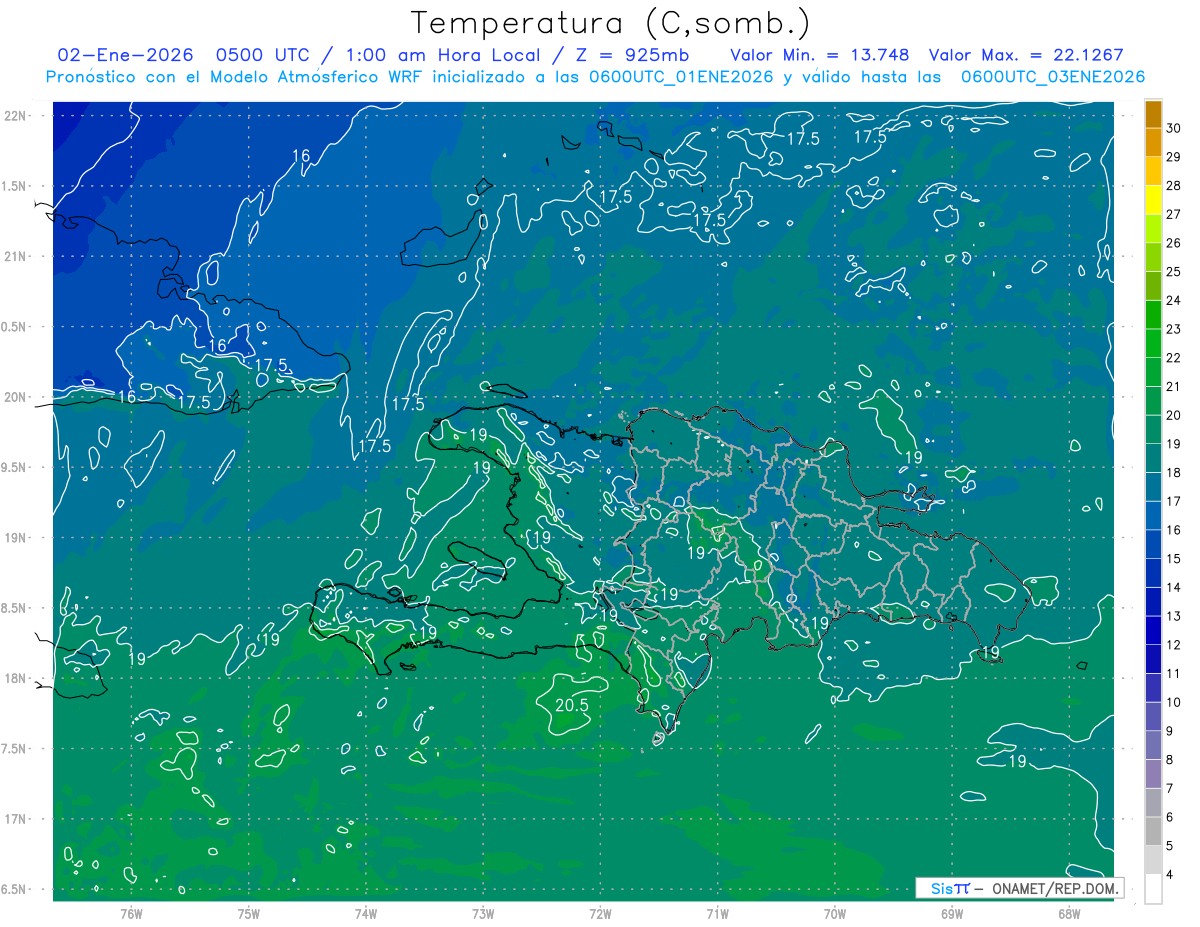Pick the white swatch at the scale bottom
This screenshot has height=927, width=1200.
[1153, 889]
